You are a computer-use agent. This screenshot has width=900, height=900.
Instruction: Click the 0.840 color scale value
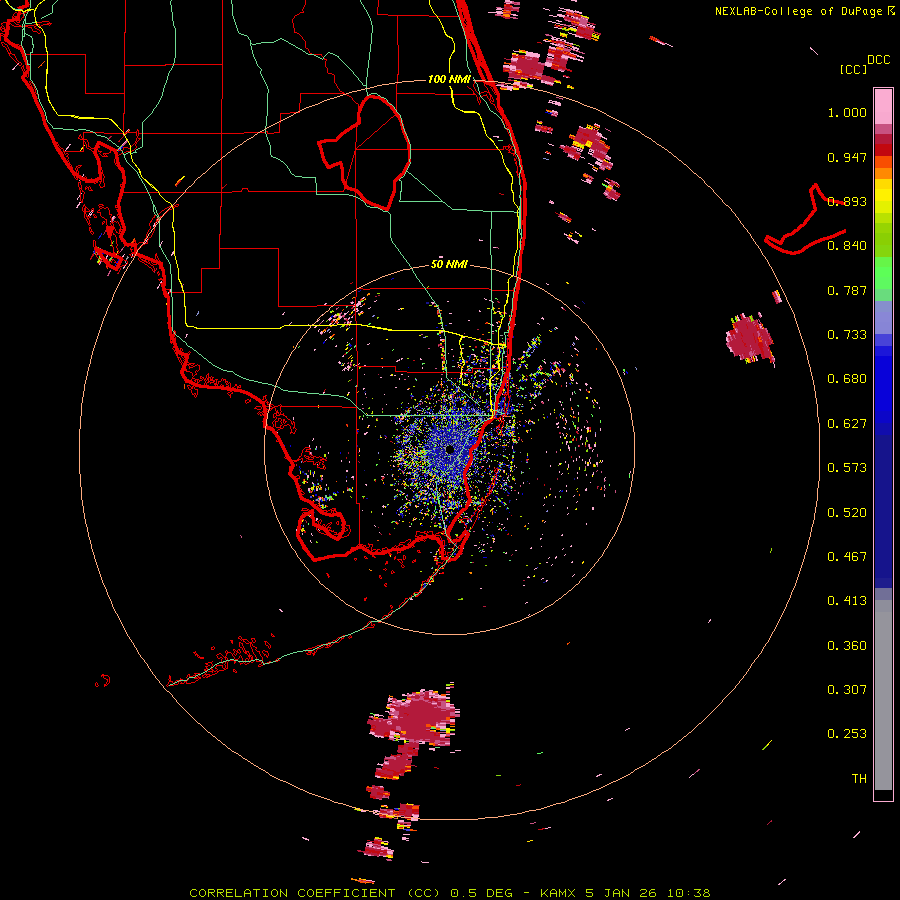click(847, 246)
